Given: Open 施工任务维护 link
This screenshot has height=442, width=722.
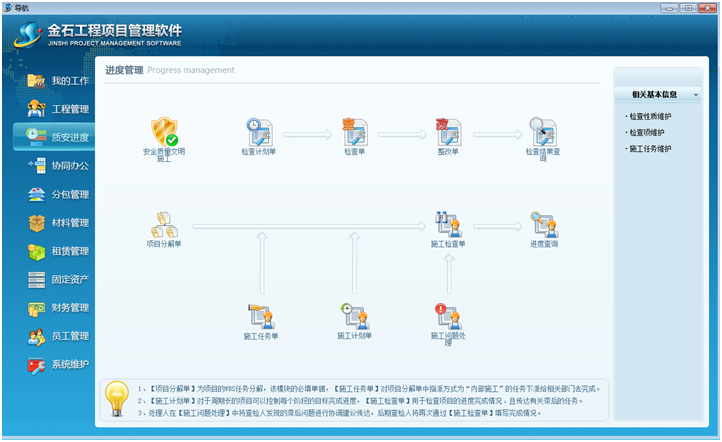Looking at the screenshot, I should coord(650,149).
